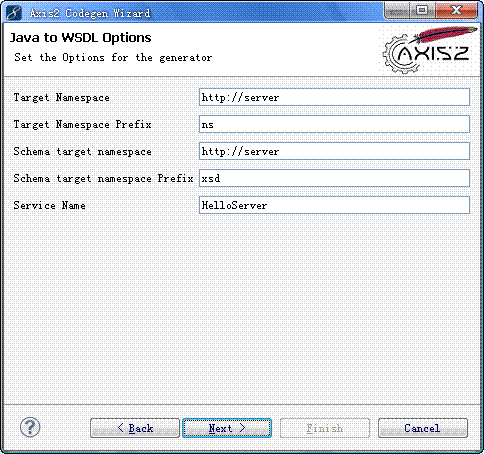Click the disabled Finish button
Viewport: 484px width, 454px height.
click(x=325, y=428)
